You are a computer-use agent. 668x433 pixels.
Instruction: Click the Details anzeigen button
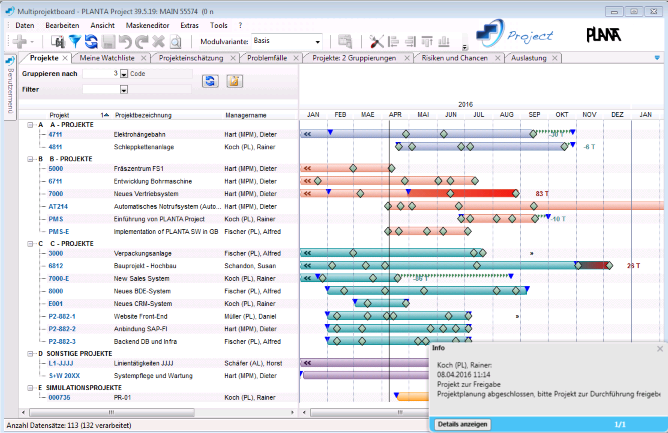(463, 424)
